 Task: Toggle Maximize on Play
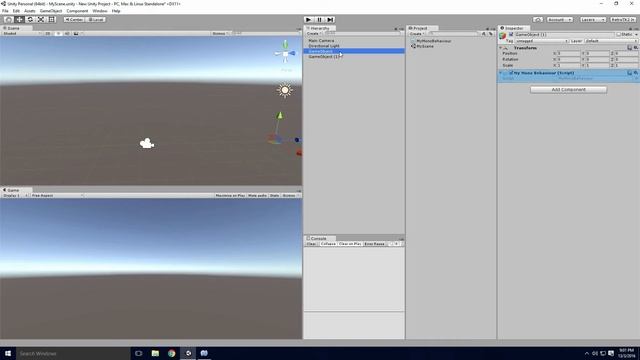(x=230, y=196)
